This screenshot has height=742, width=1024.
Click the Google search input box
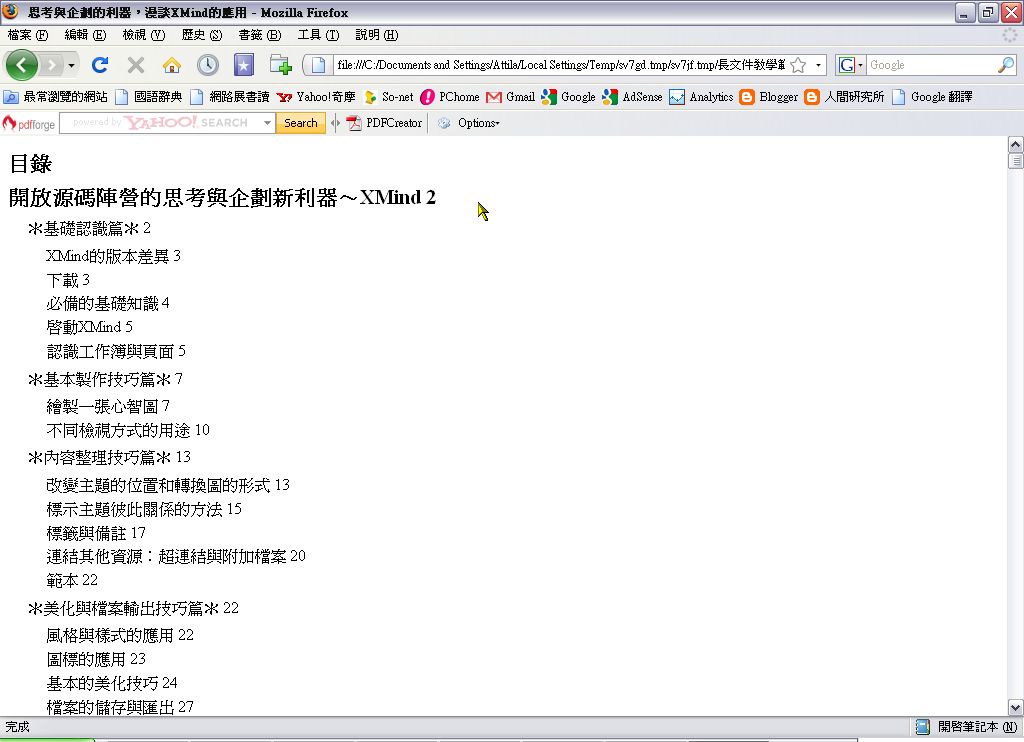click(x=932, y=65)
